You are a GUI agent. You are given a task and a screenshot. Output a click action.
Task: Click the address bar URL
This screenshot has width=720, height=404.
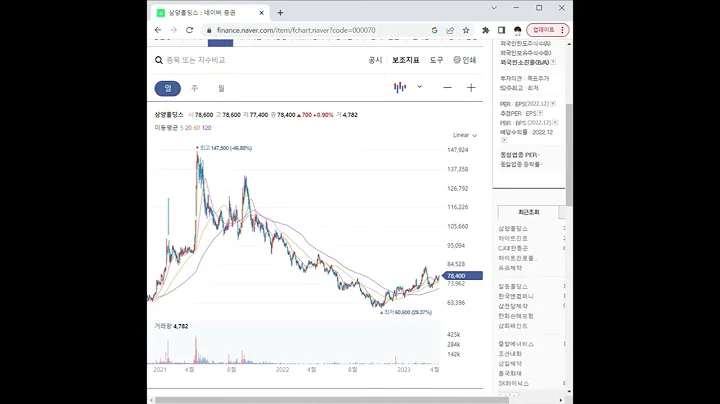pos(296,30)
